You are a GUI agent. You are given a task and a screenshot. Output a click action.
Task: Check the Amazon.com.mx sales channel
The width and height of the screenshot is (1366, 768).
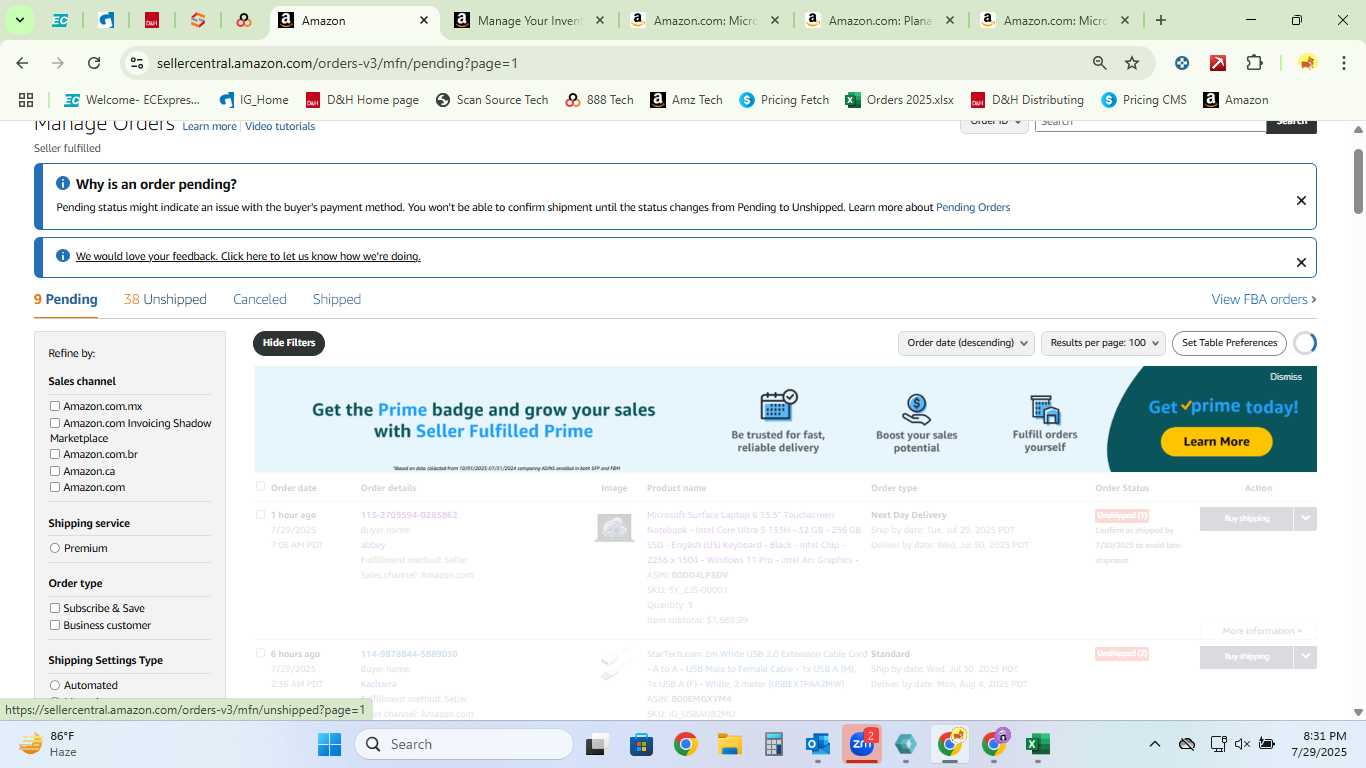[55, 406]
